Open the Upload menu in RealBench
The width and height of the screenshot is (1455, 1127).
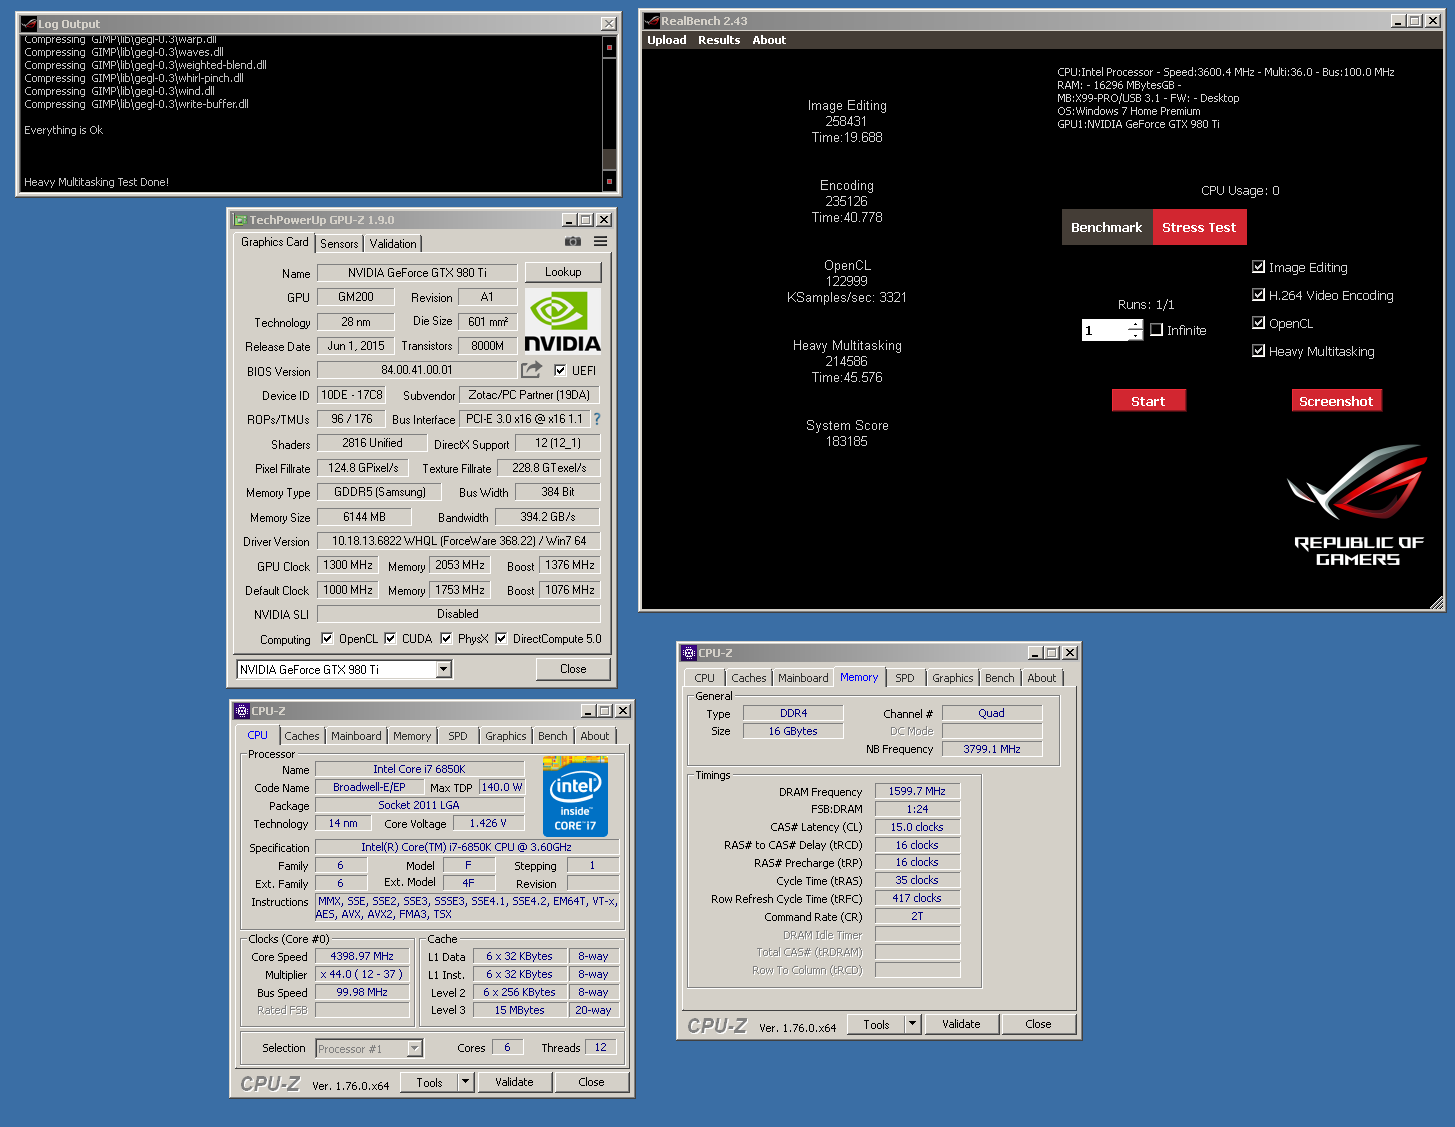click(x=666, y=40)
